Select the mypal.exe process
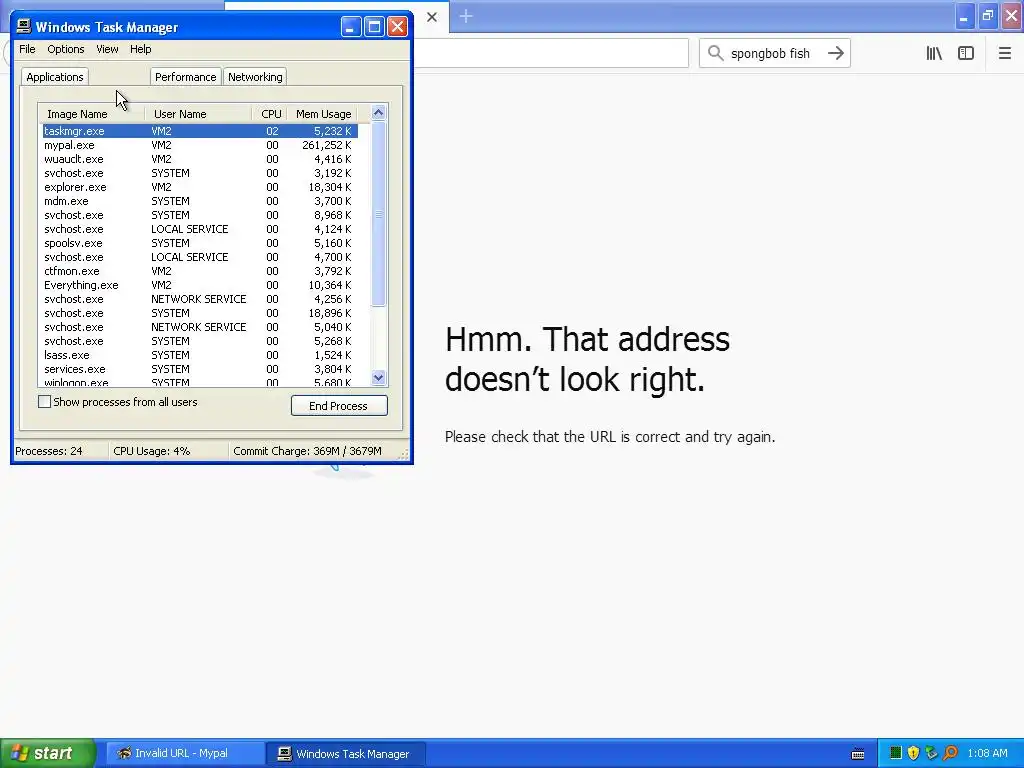1024x768 pixels. pos(200,145)
